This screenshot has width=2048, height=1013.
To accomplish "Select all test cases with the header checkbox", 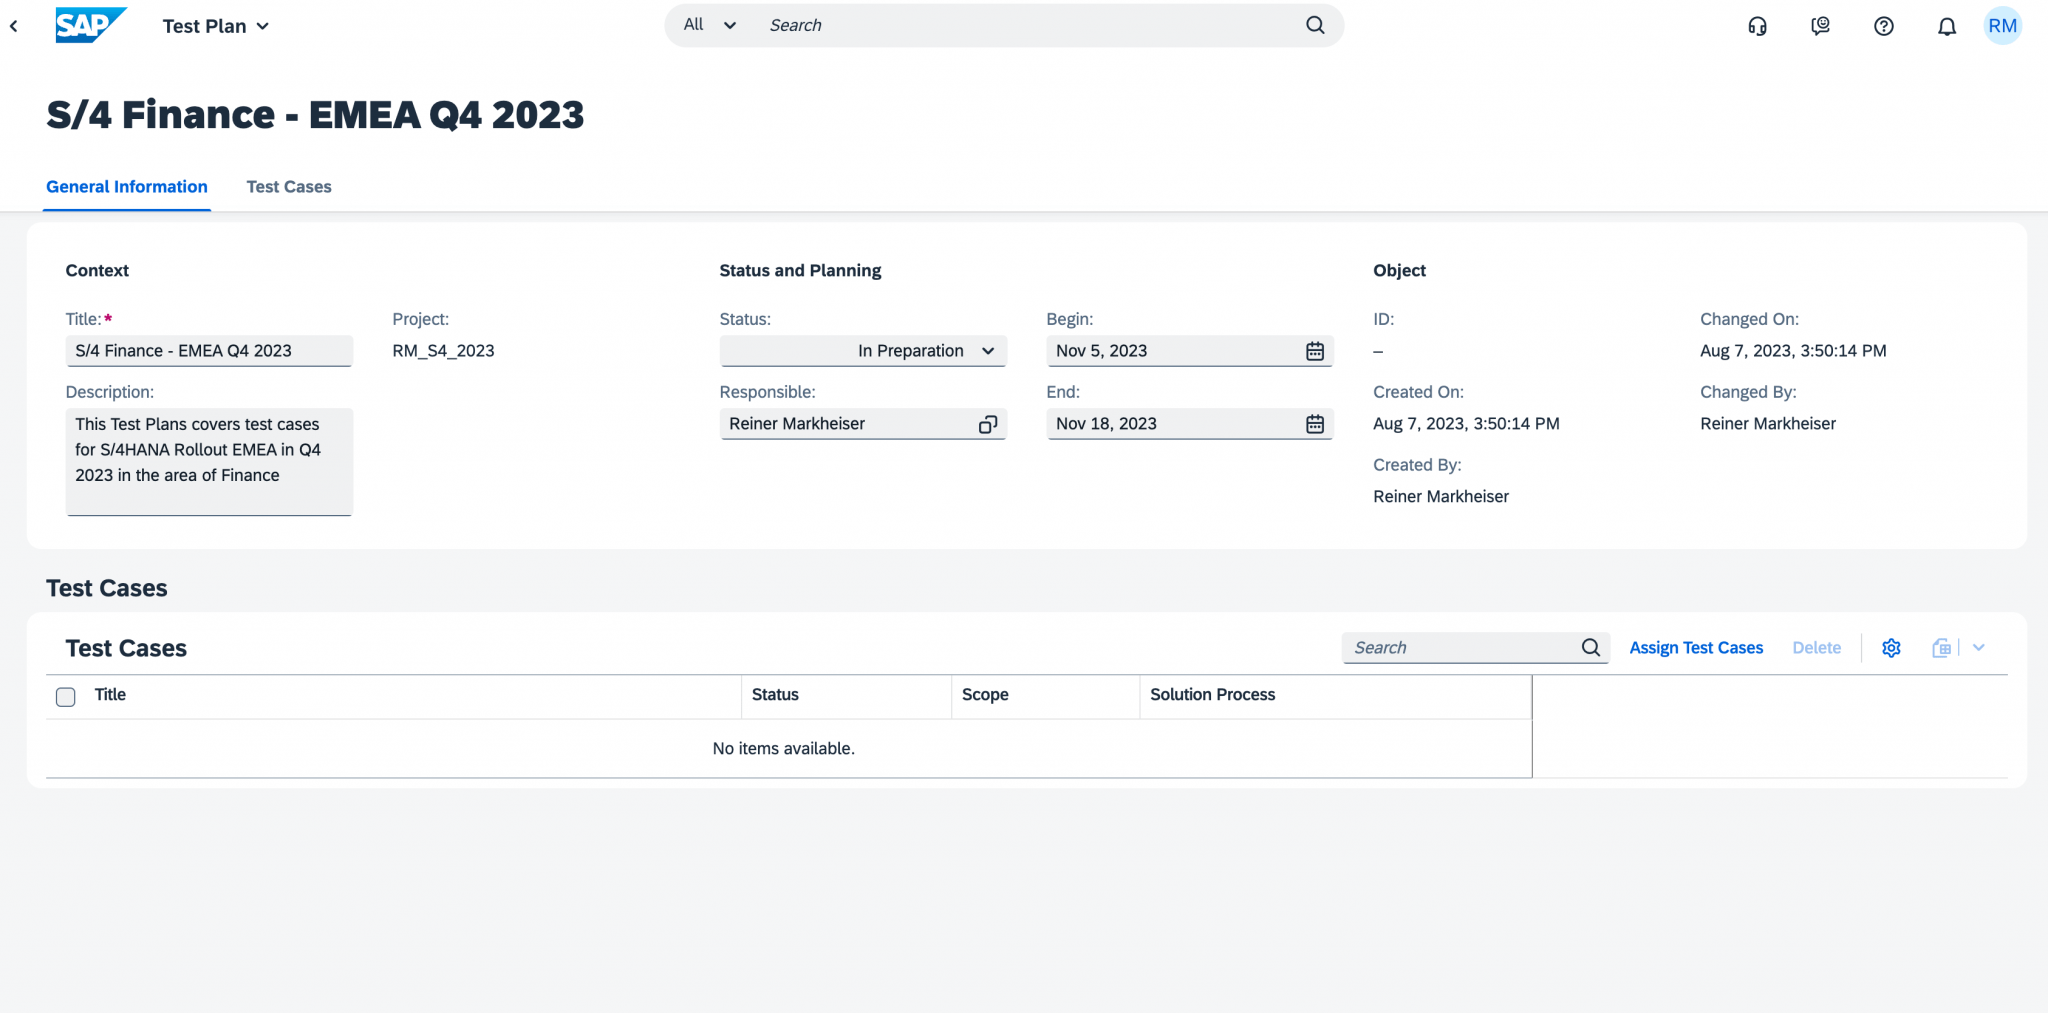I will (x=65, y=696).
